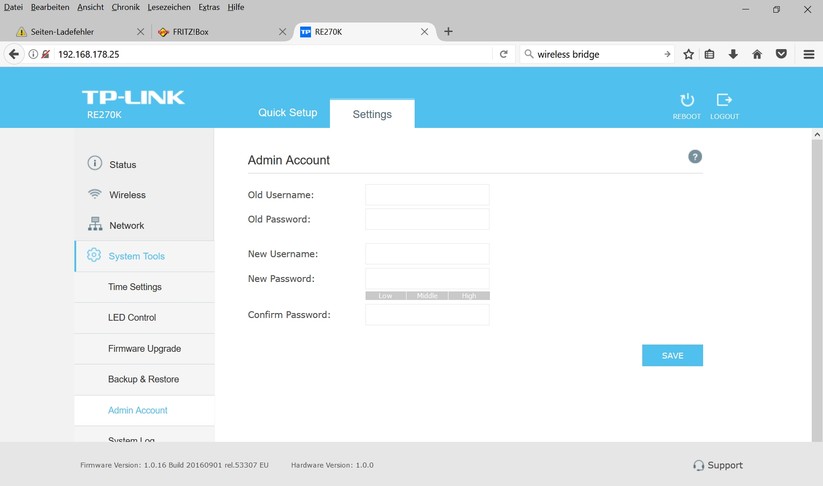Open help via question mark icon
The height and width of the screenshot is (486, 823).
[695, 157]
